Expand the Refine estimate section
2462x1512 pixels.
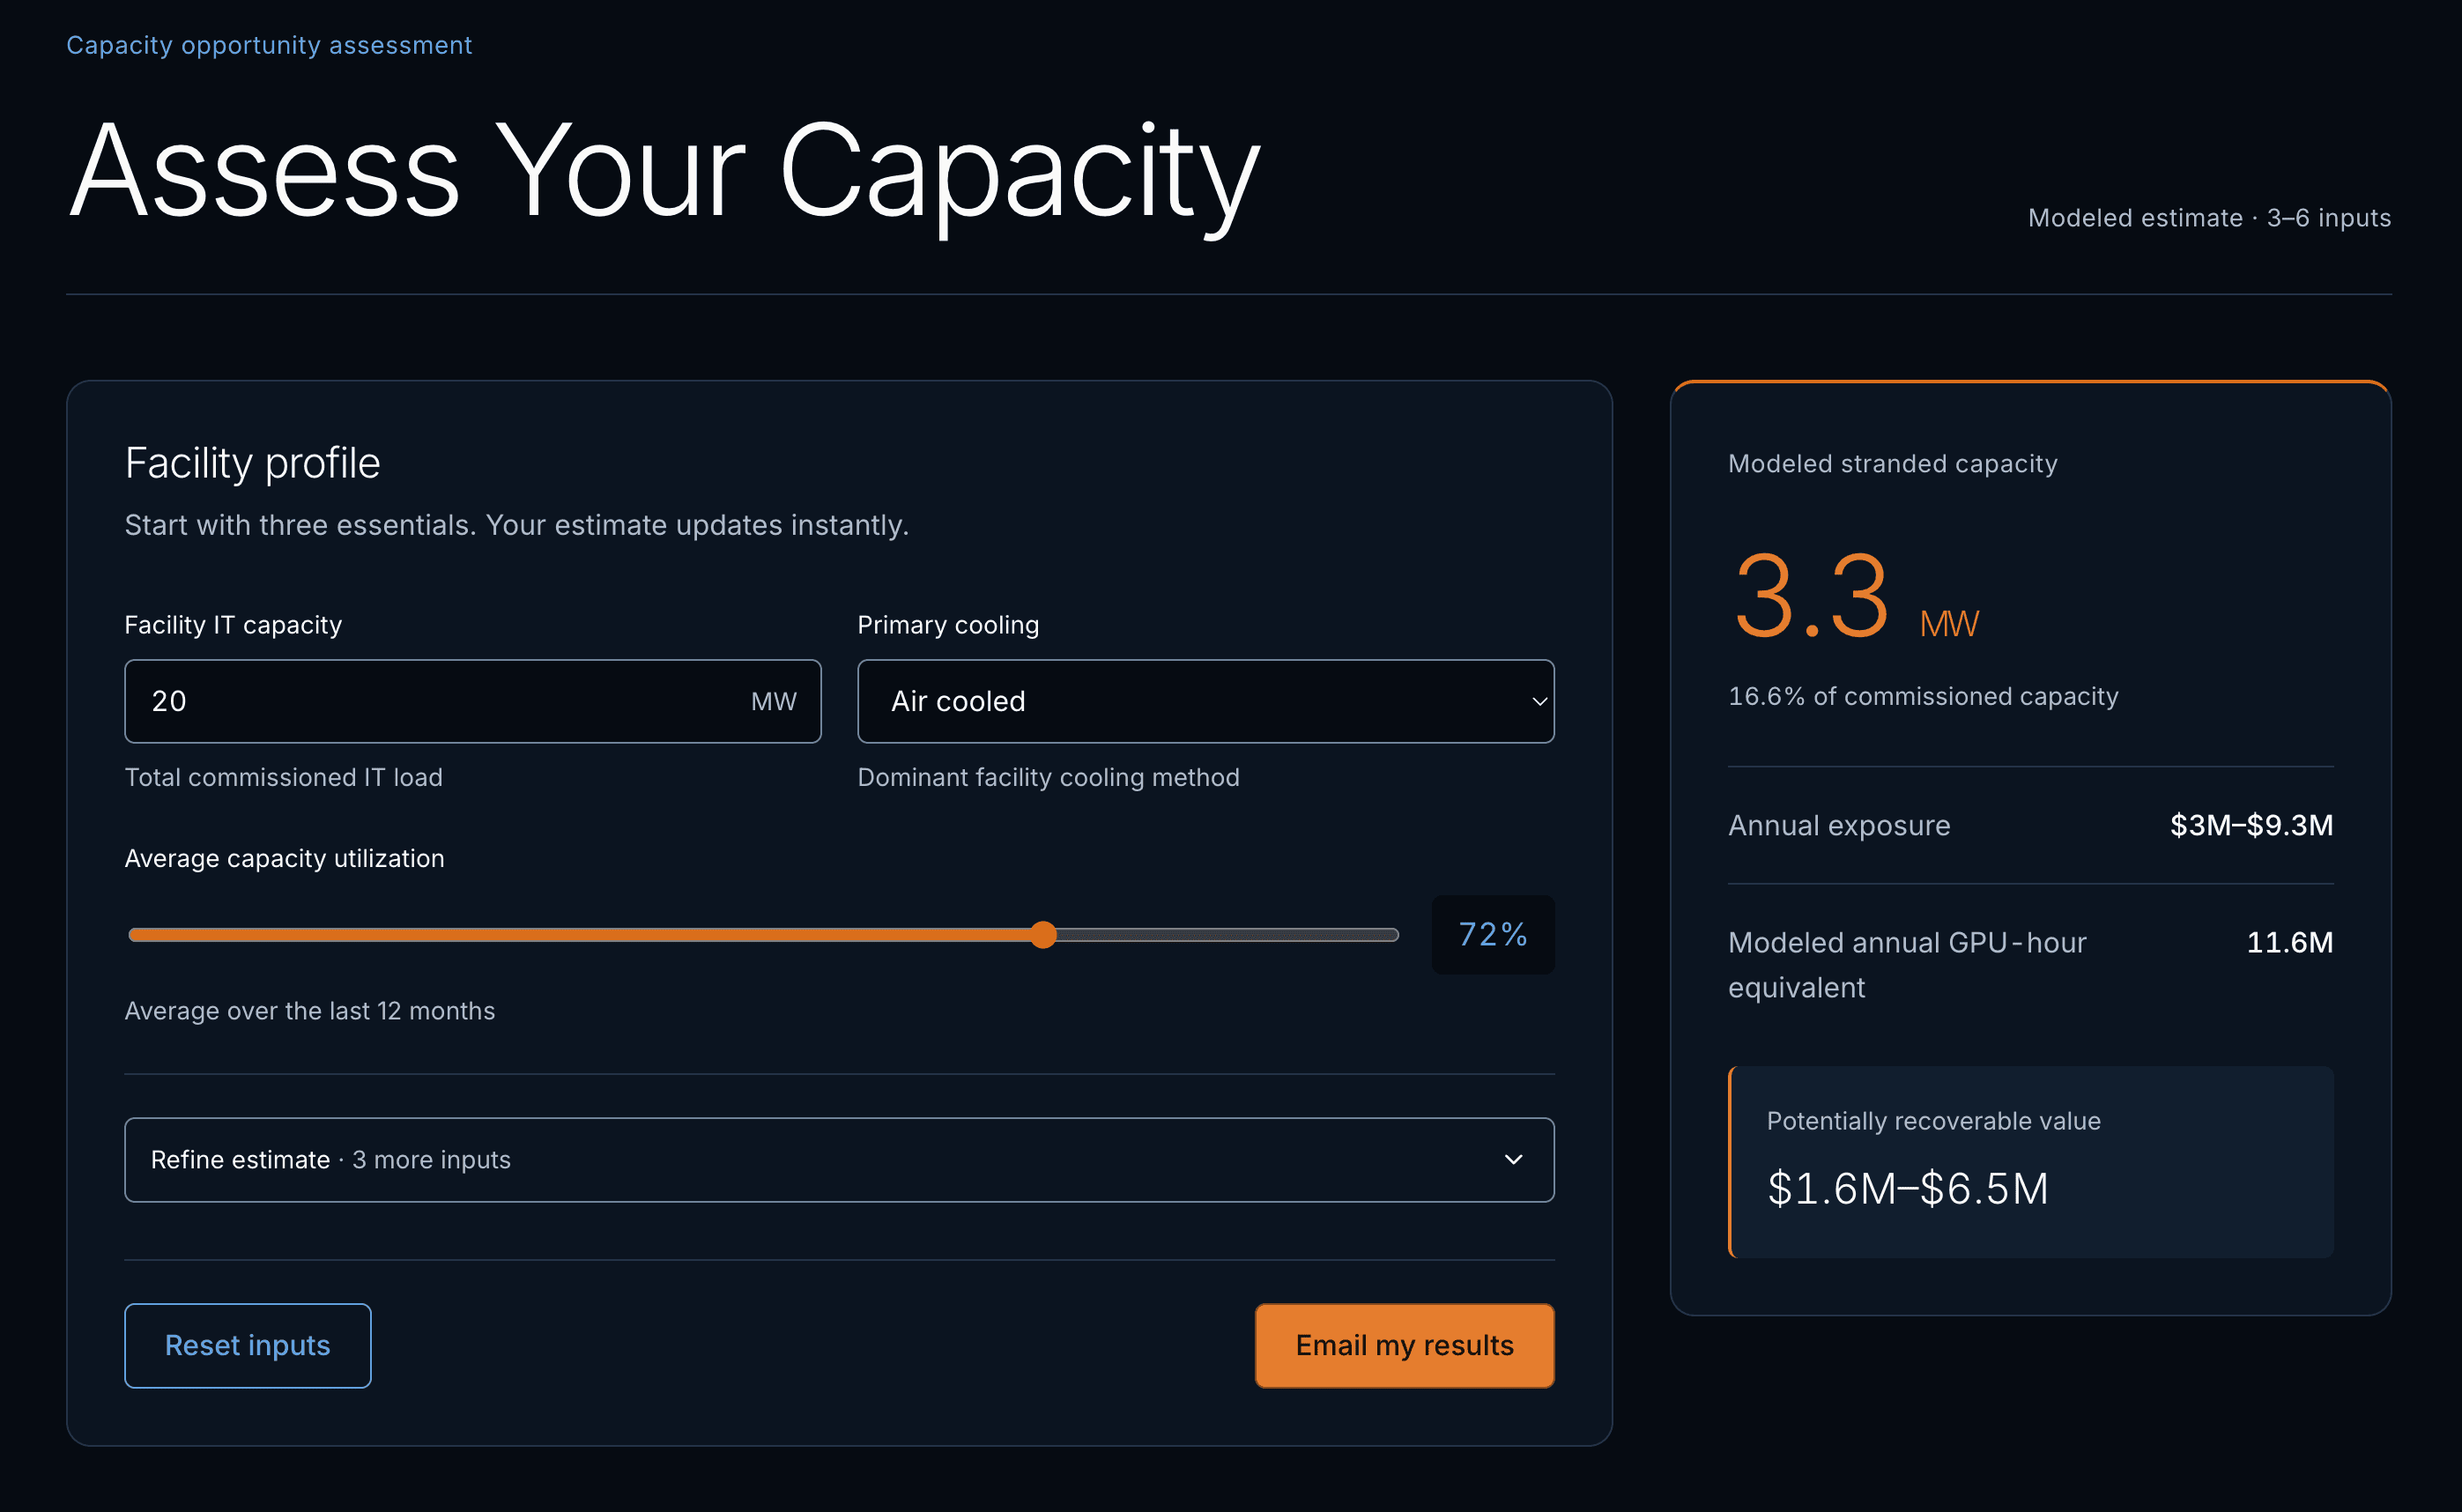(839, 1160)
